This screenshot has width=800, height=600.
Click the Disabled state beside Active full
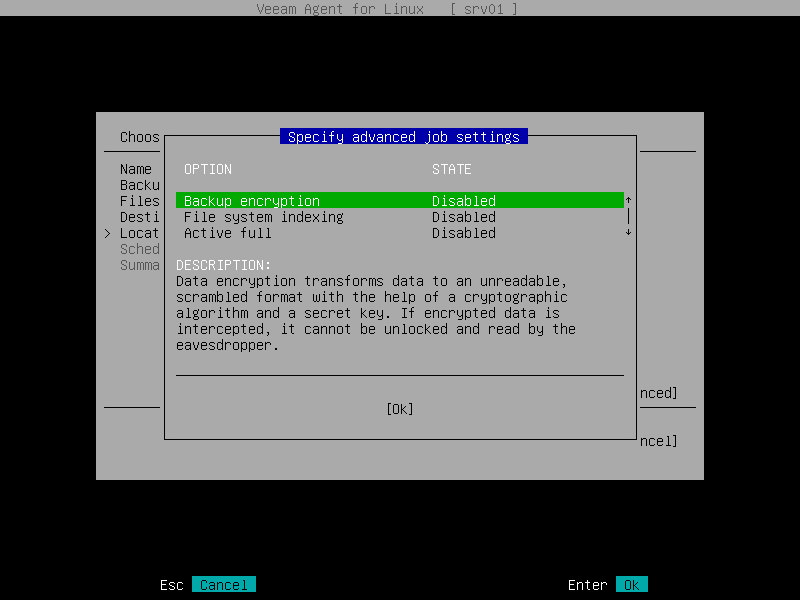(463, 233)
